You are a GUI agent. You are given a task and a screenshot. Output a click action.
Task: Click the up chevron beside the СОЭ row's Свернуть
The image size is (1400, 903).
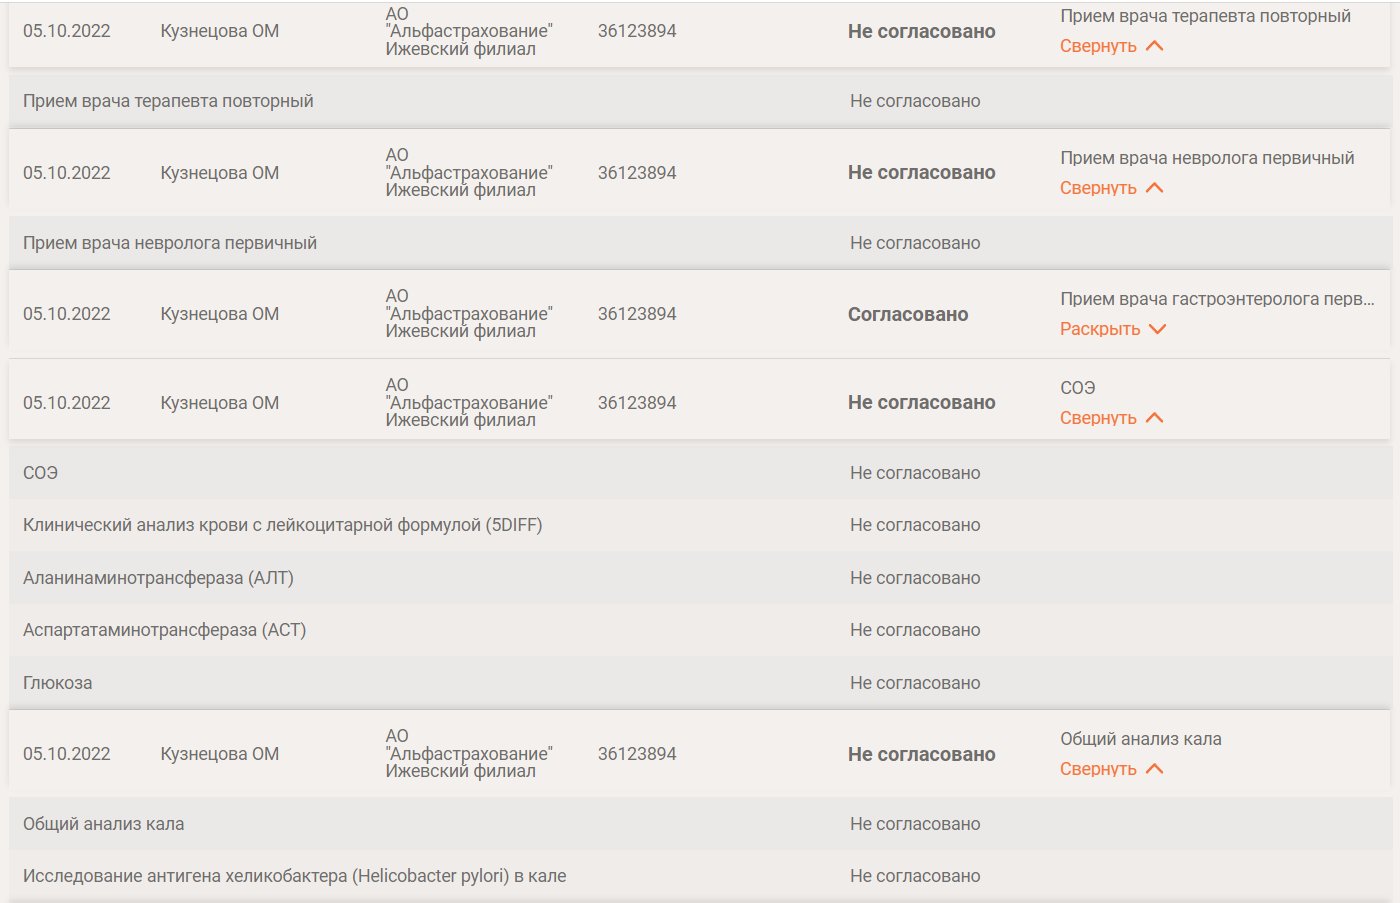coord(1155,418)
